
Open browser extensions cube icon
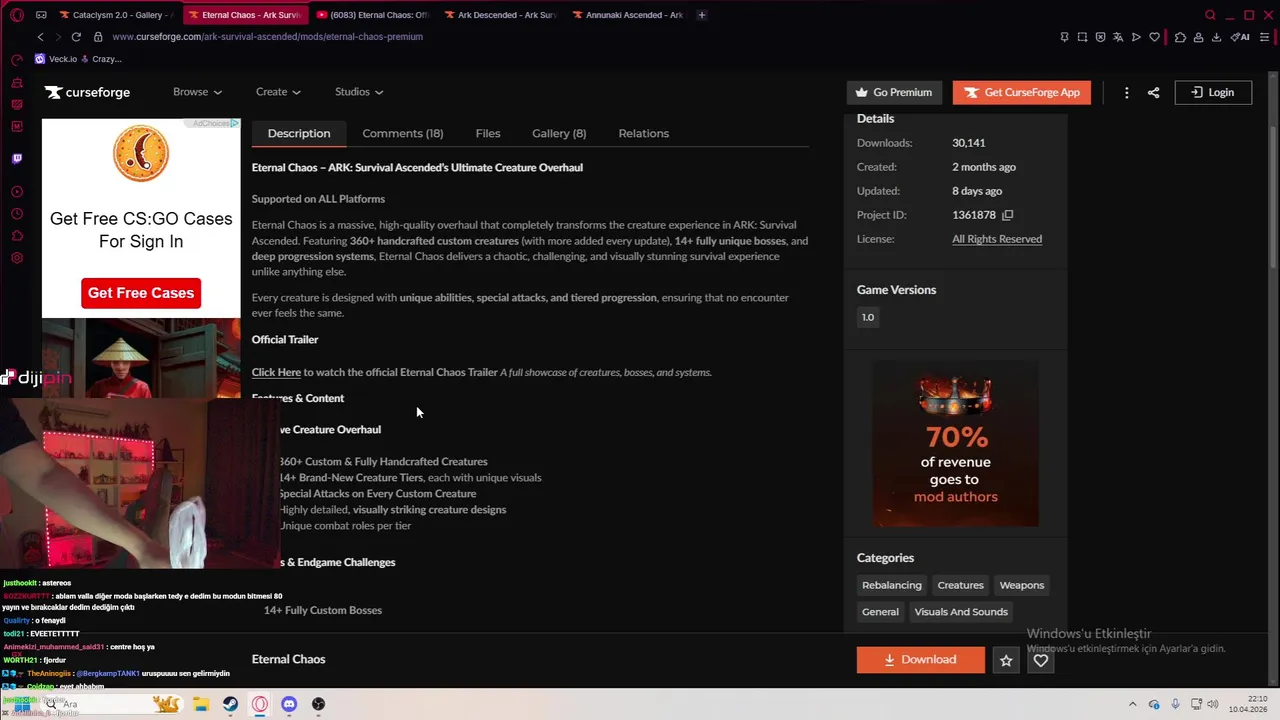click(x=1180, y=37)
